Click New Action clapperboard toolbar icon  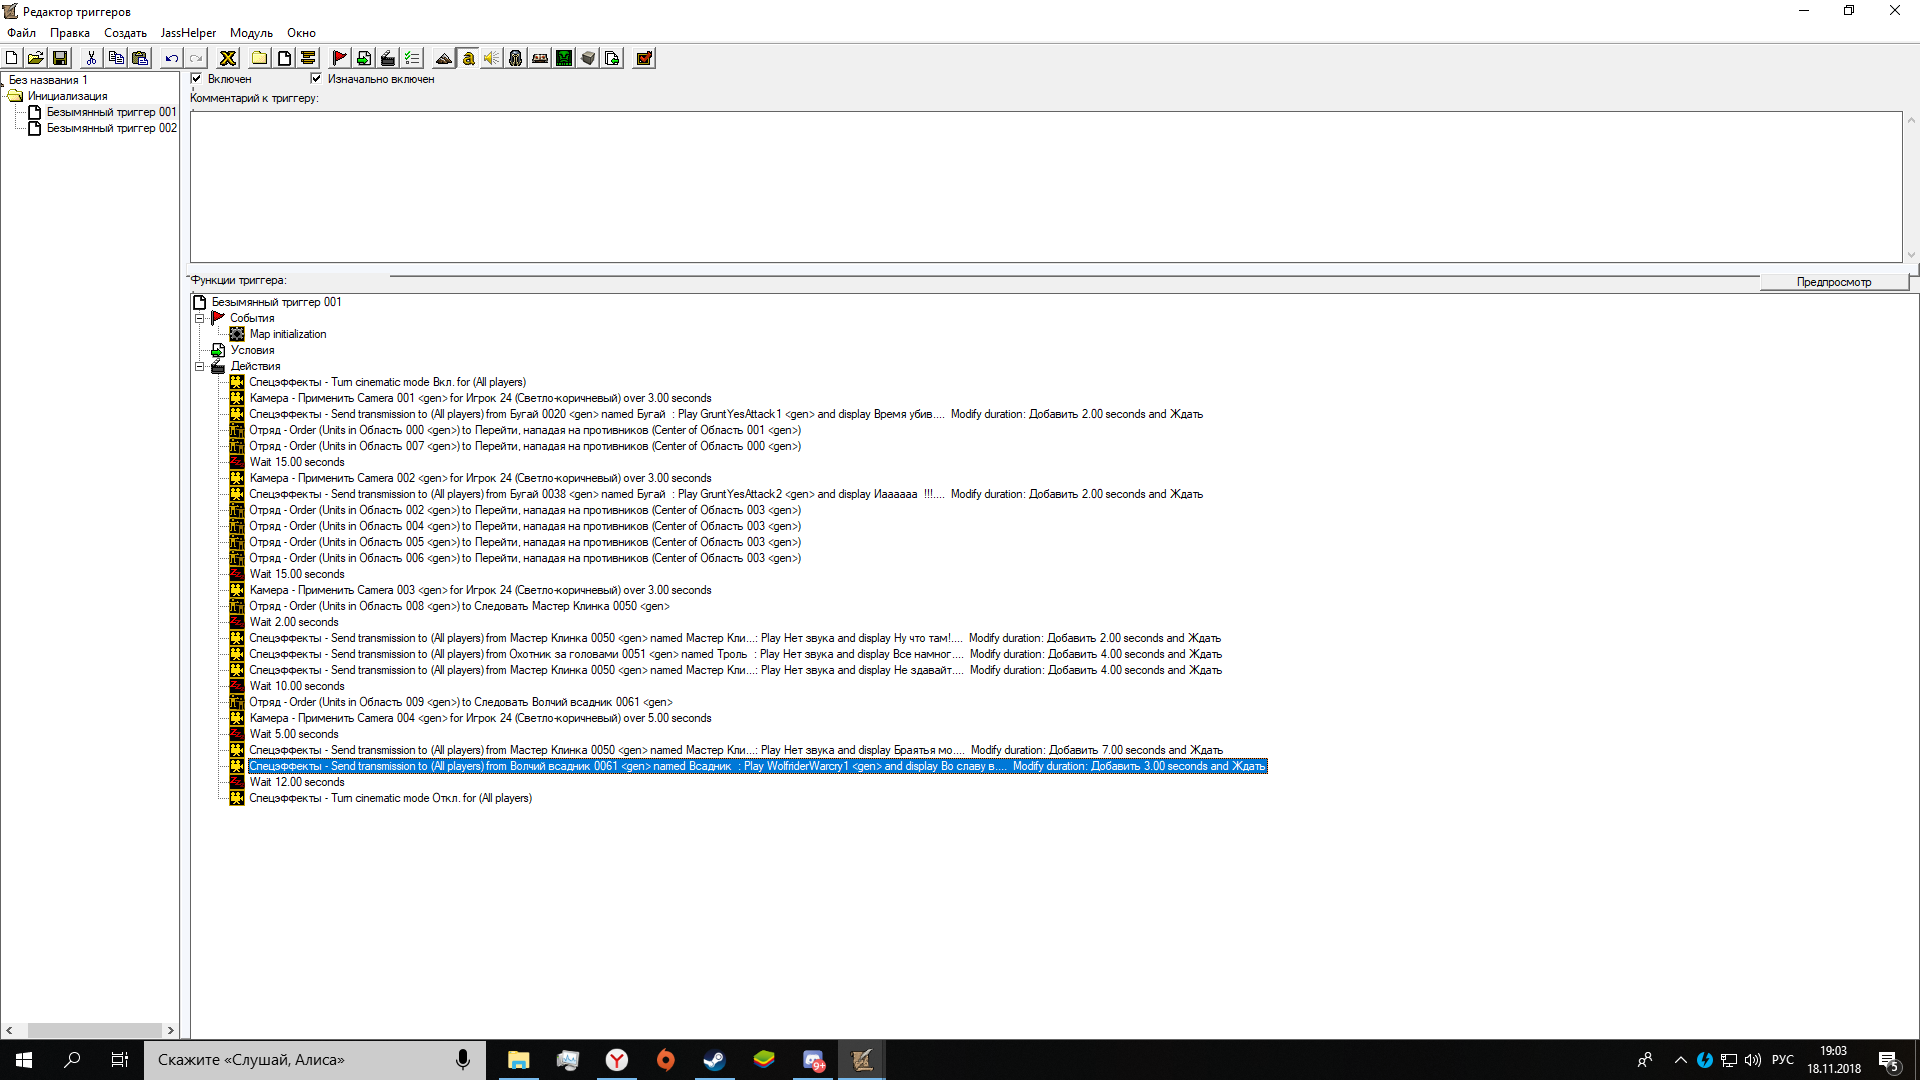click(x=388, y=58)
